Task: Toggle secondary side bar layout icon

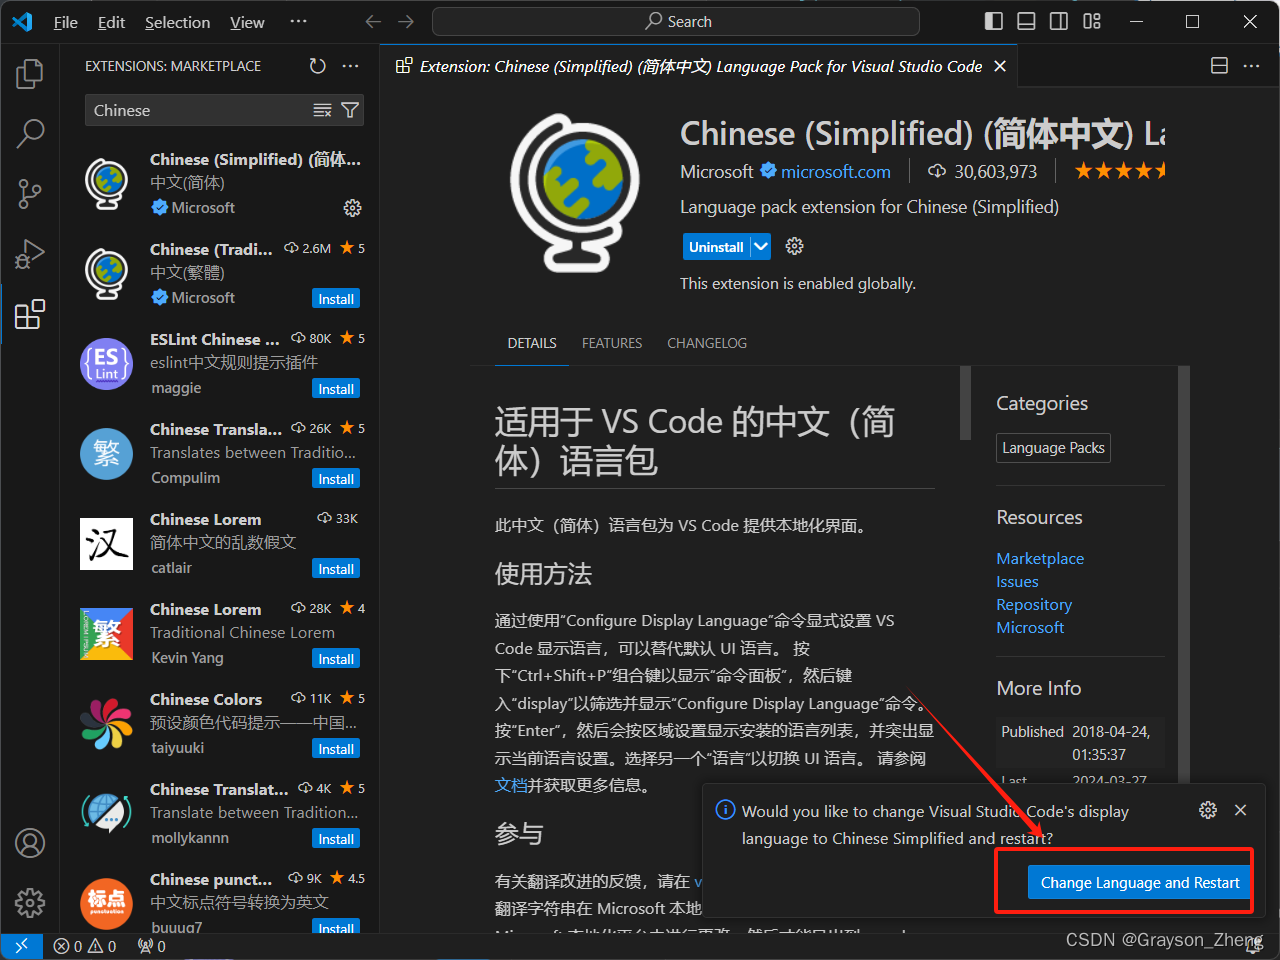Action: (x=1058, y=22)
